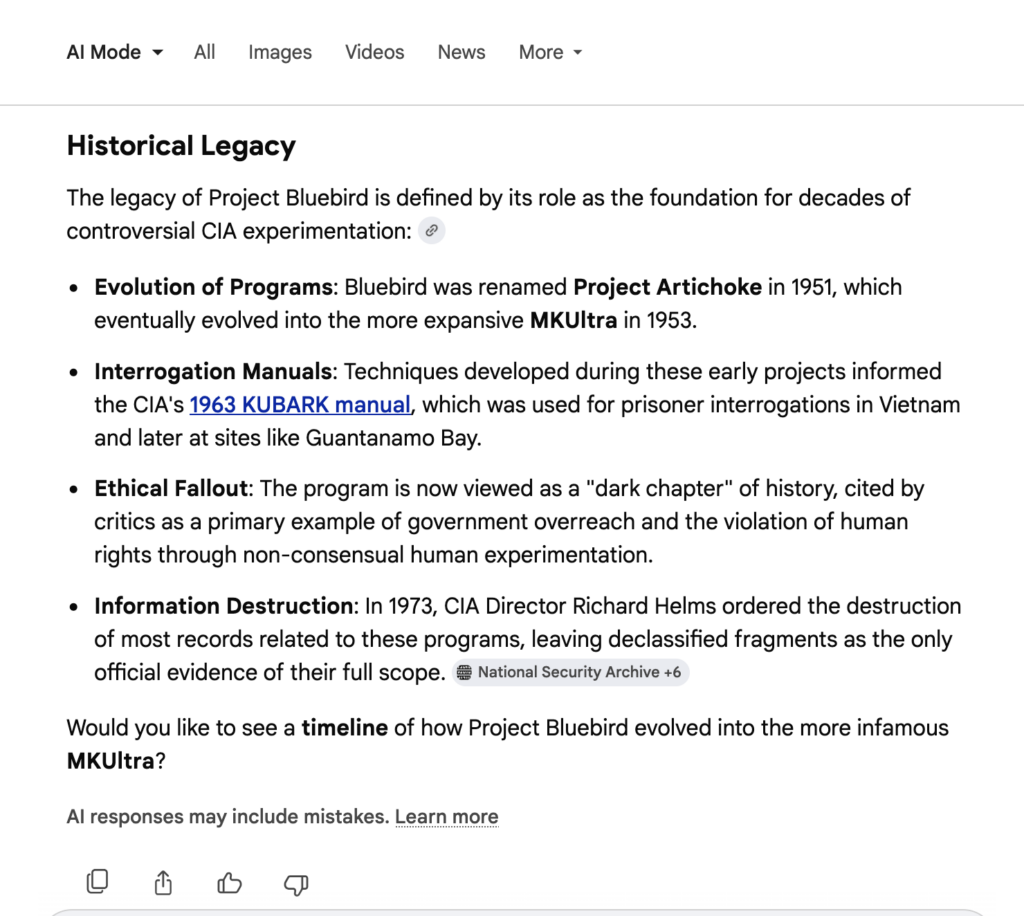Screen dimensions: 1024x916
Task: Copy the AI response with the copy icon
Action: pos(97,882)
